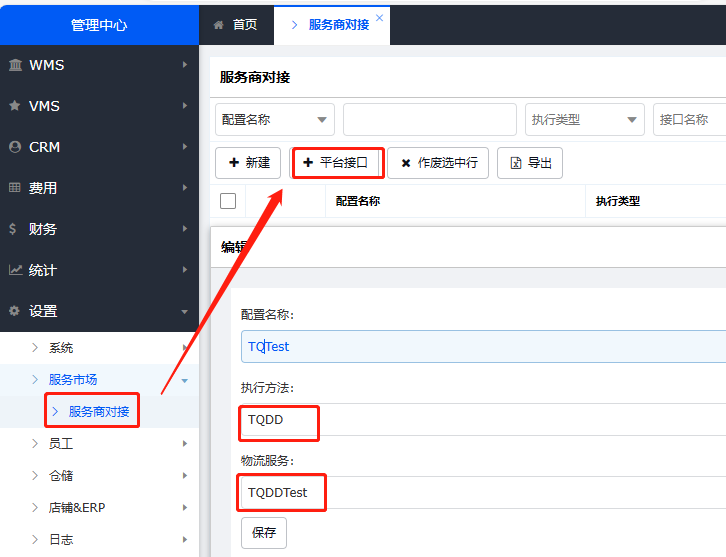Click the WMS bank icon
Screen dimensions: 726x557
coord(15,65)
